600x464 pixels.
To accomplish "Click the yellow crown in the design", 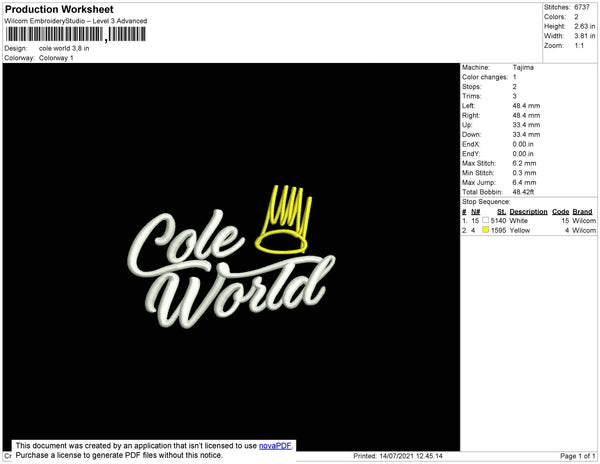I will (x=283, y=219).
